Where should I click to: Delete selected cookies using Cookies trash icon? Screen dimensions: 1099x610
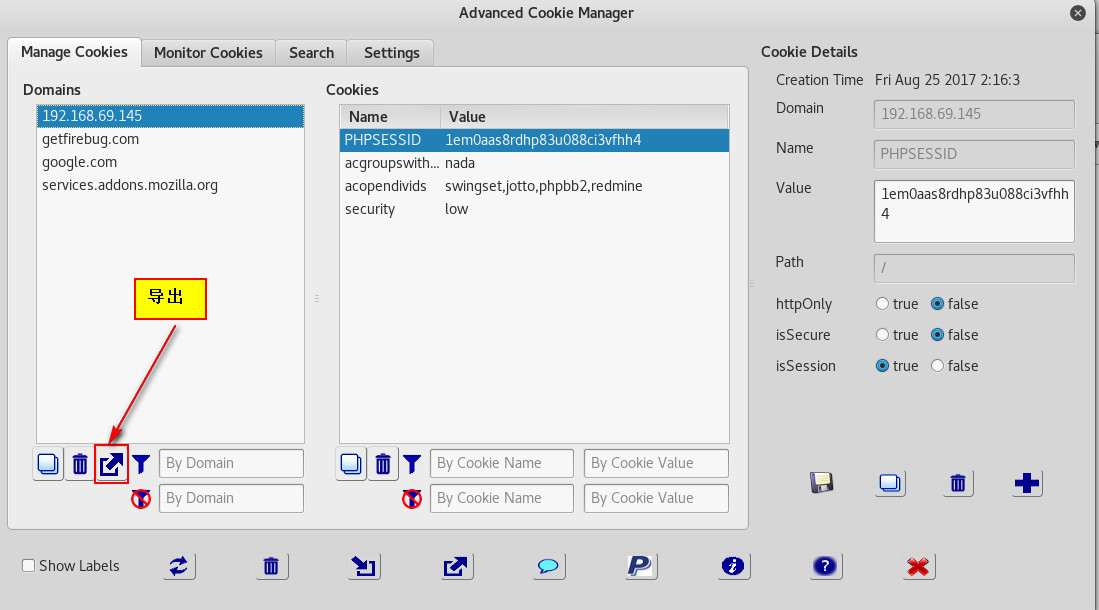tap(383, 463)
